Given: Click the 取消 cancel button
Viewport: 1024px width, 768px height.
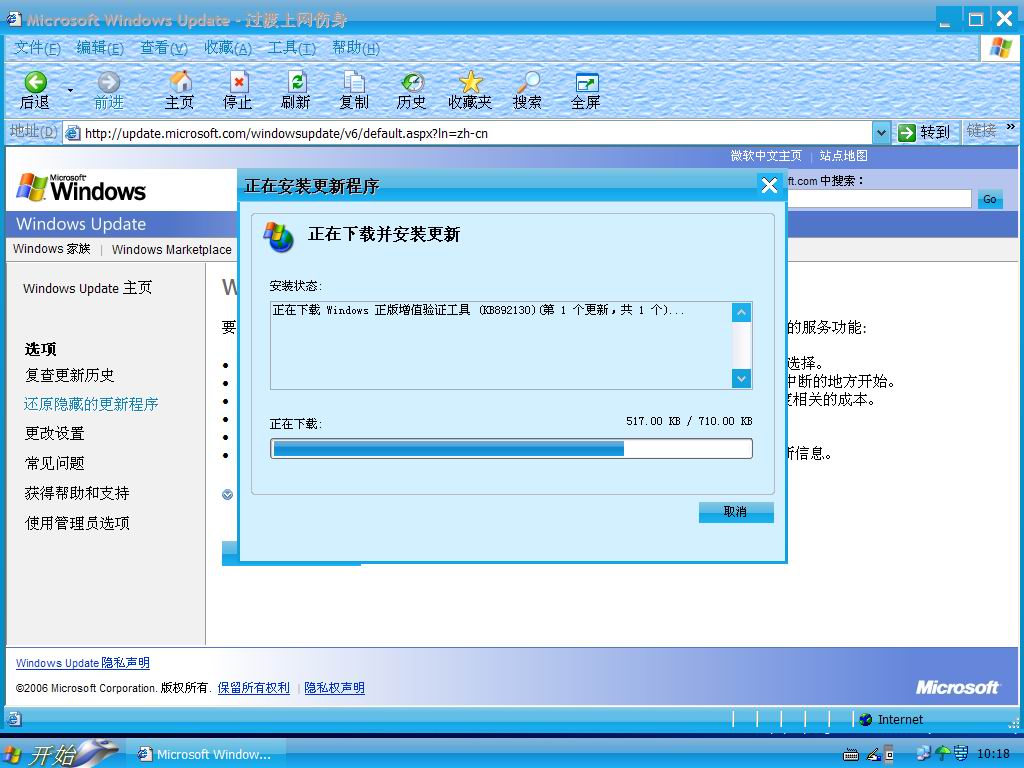Looking at the screenshot, I should [736, 512].
